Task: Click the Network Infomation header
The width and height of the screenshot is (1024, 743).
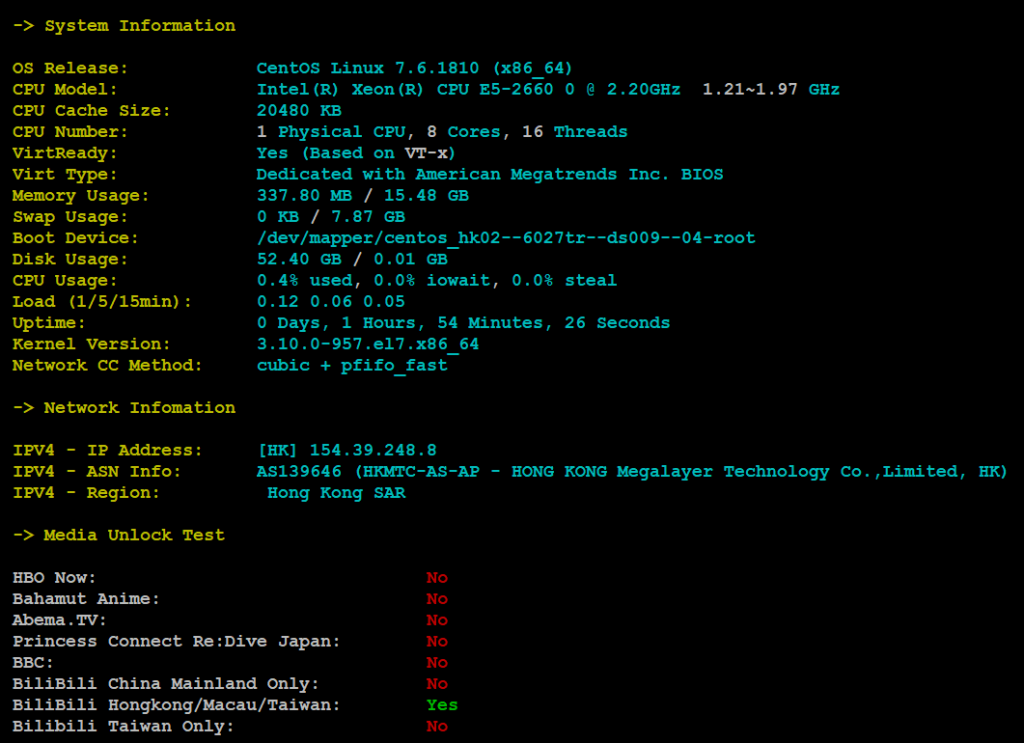Action: point(124,407)
